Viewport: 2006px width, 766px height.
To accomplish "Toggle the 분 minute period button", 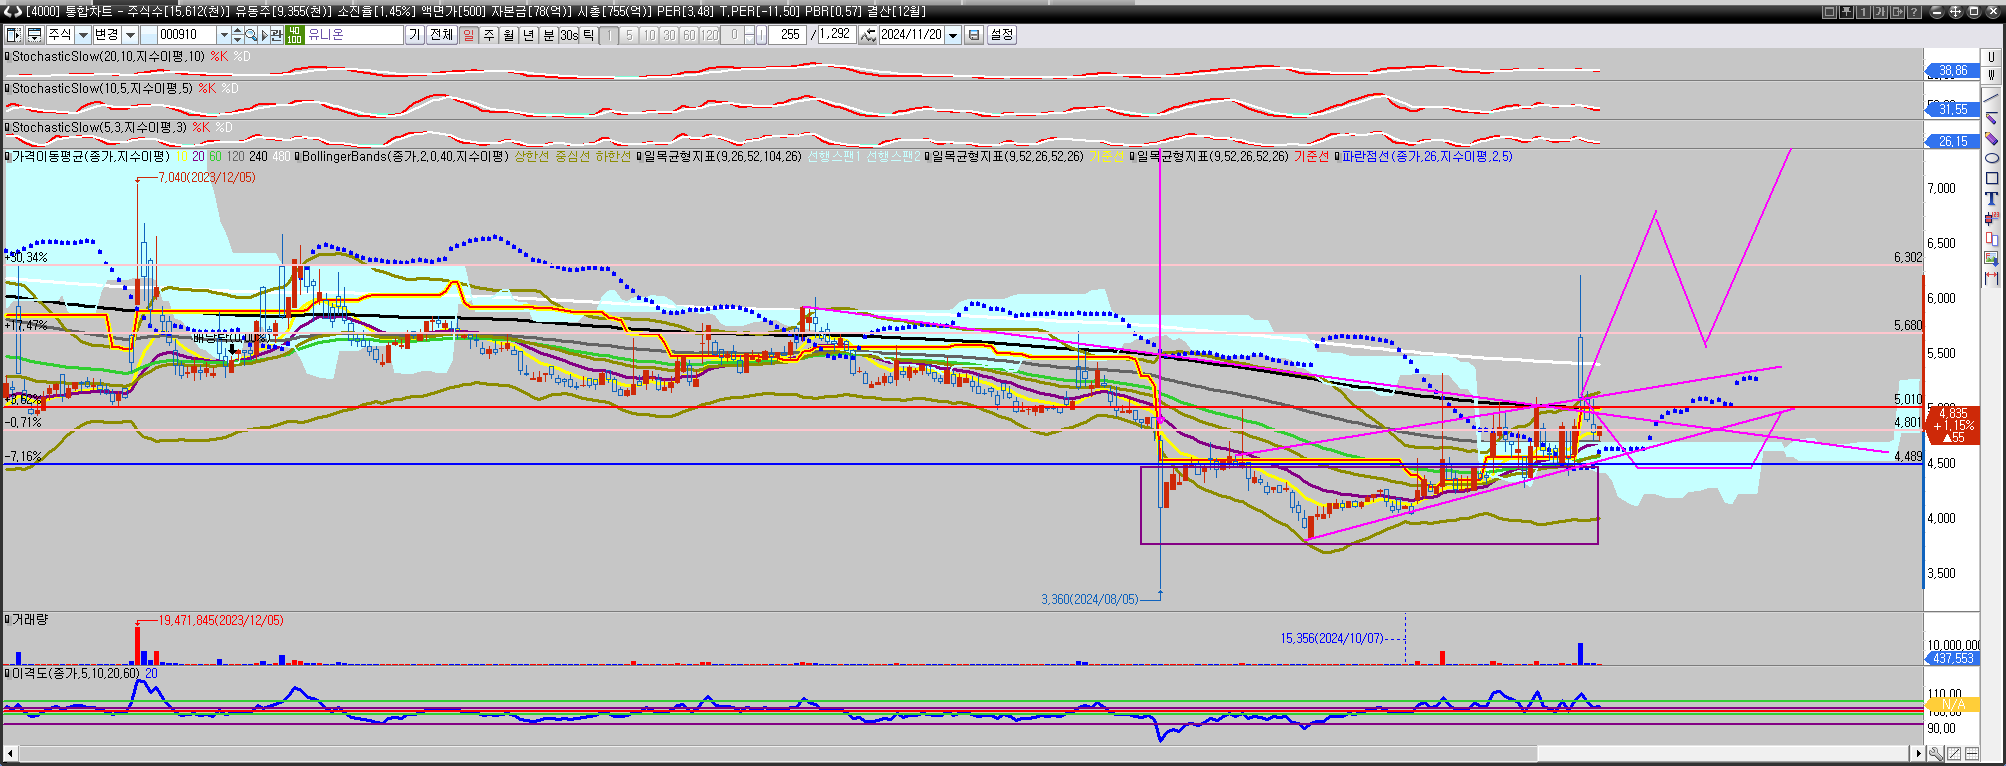I will point(549,35).
